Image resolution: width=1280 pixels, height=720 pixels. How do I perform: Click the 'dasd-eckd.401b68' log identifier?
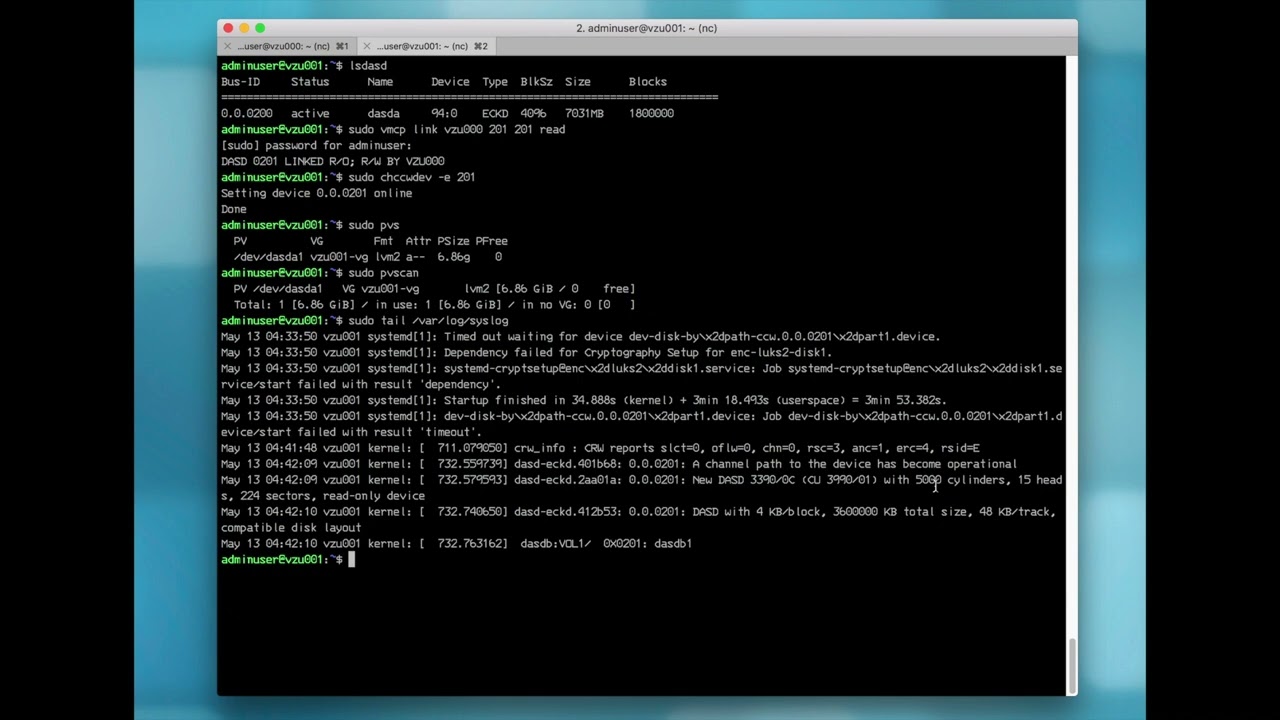tap(565, 464)
